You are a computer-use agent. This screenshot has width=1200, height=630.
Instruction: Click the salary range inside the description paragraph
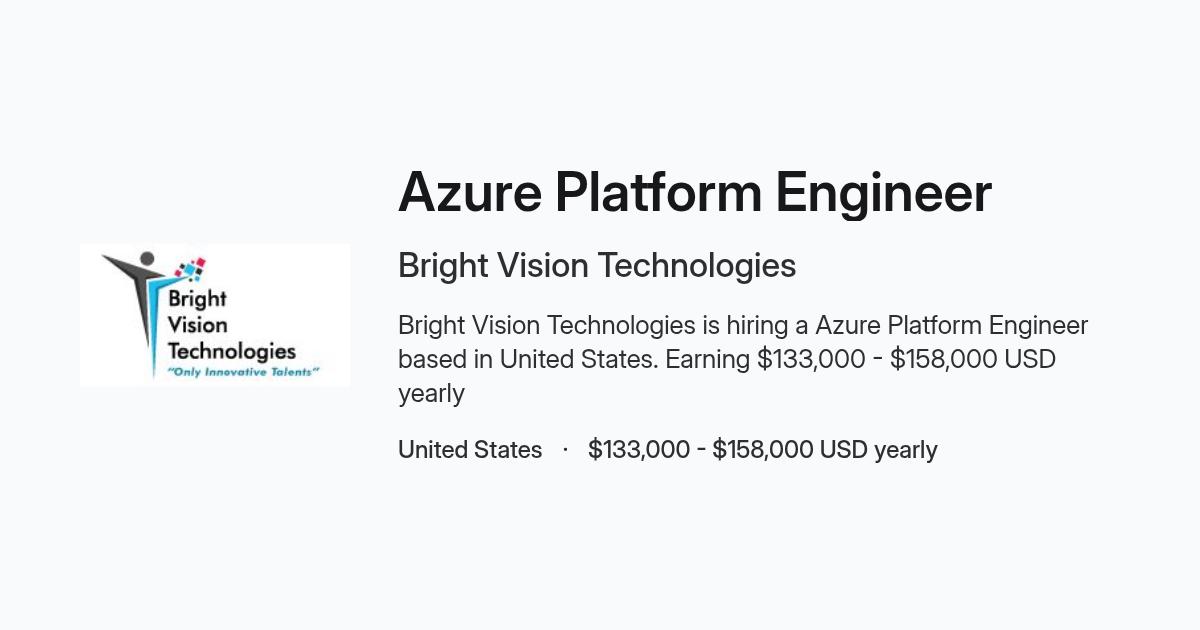[x=906, y=359]
